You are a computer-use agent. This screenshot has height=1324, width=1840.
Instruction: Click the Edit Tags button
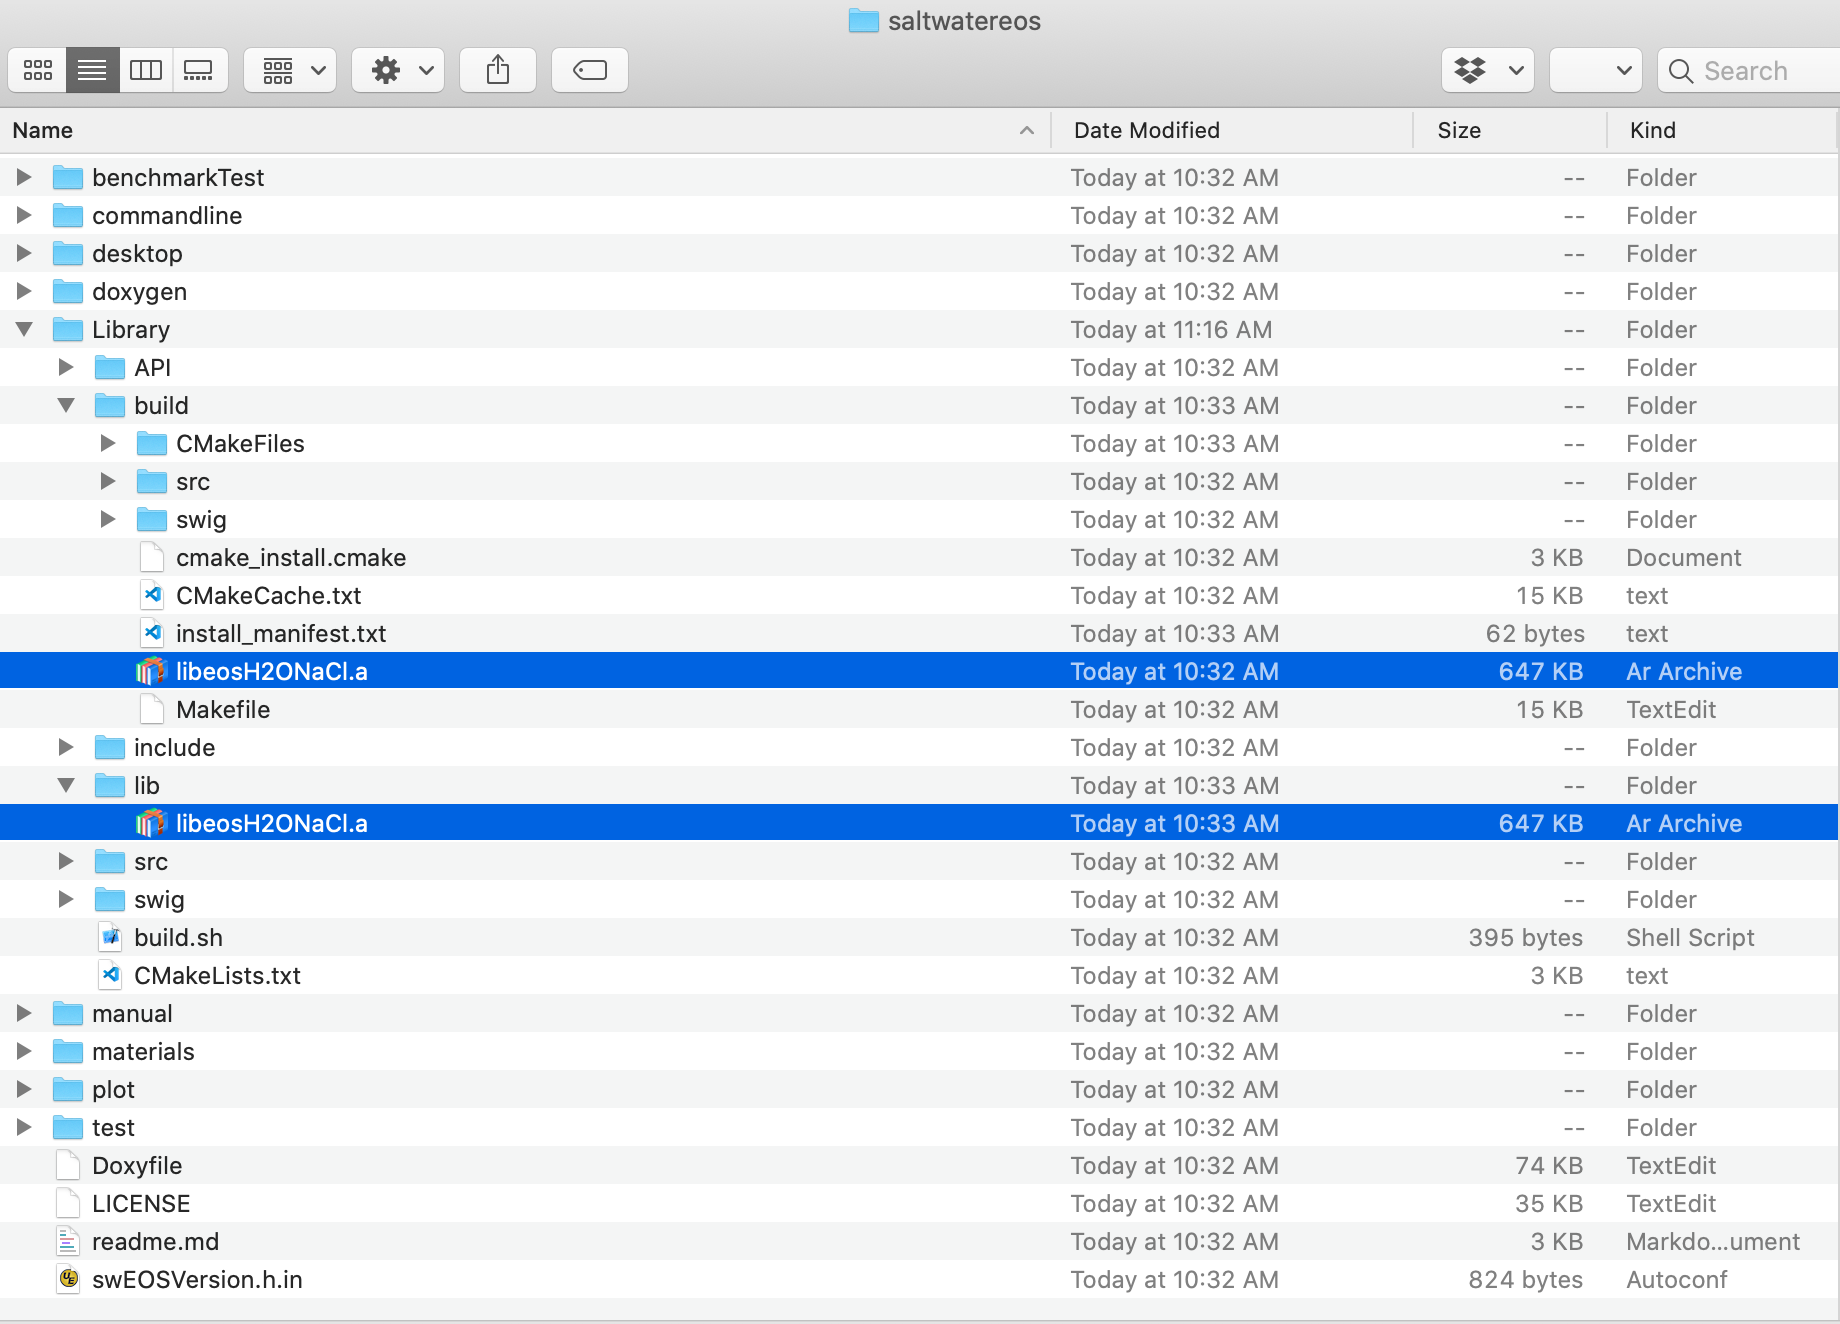590,70
